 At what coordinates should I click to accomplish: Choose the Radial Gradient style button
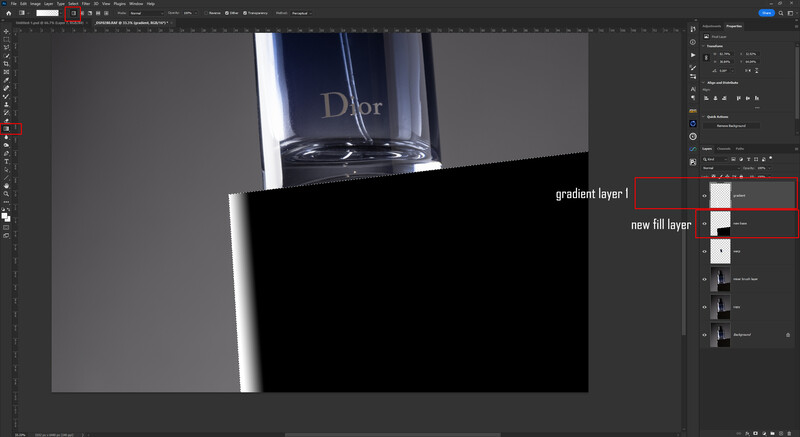(x=82, y=13)
